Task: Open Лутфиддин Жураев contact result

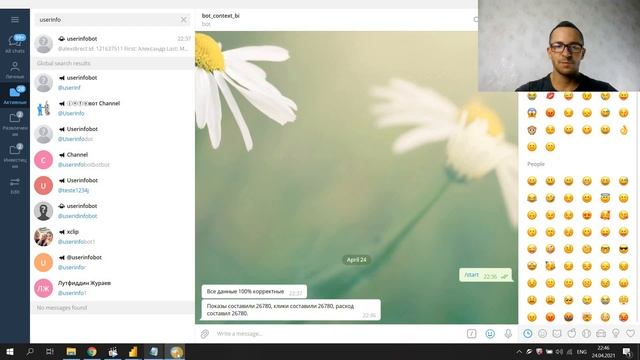Action: click(x=112, y=288)
